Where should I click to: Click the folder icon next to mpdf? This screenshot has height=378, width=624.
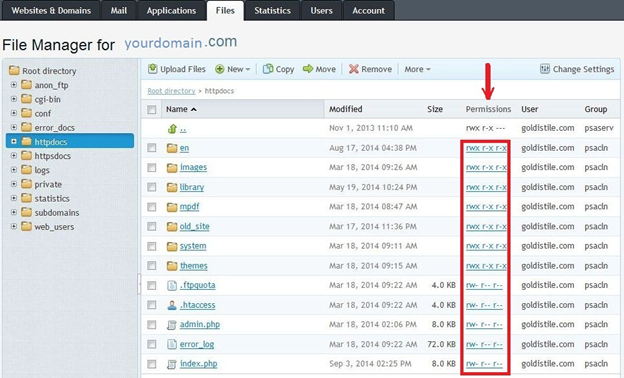coord(172,207)
